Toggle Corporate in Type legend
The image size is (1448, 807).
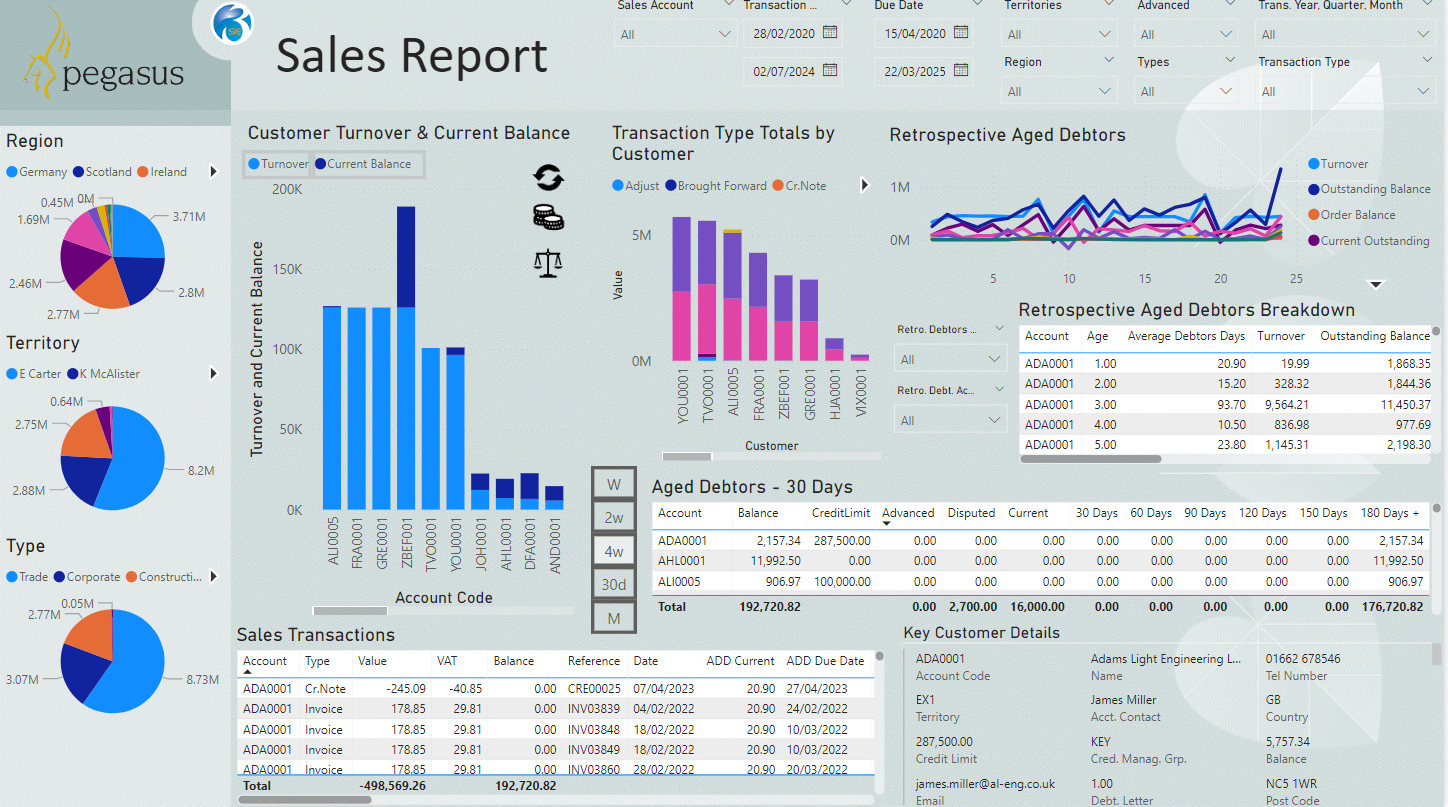click(x=87, y=577)
